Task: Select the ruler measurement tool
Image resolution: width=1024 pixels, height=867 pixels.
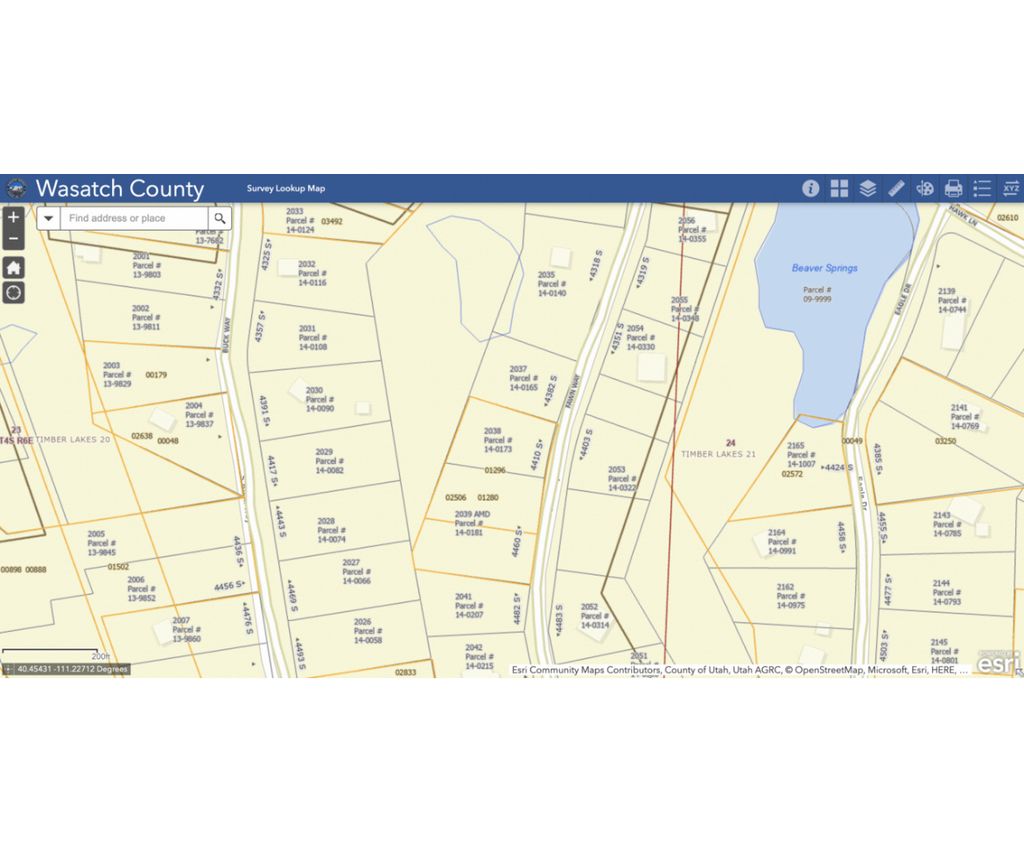Action: tap(896, 189)
